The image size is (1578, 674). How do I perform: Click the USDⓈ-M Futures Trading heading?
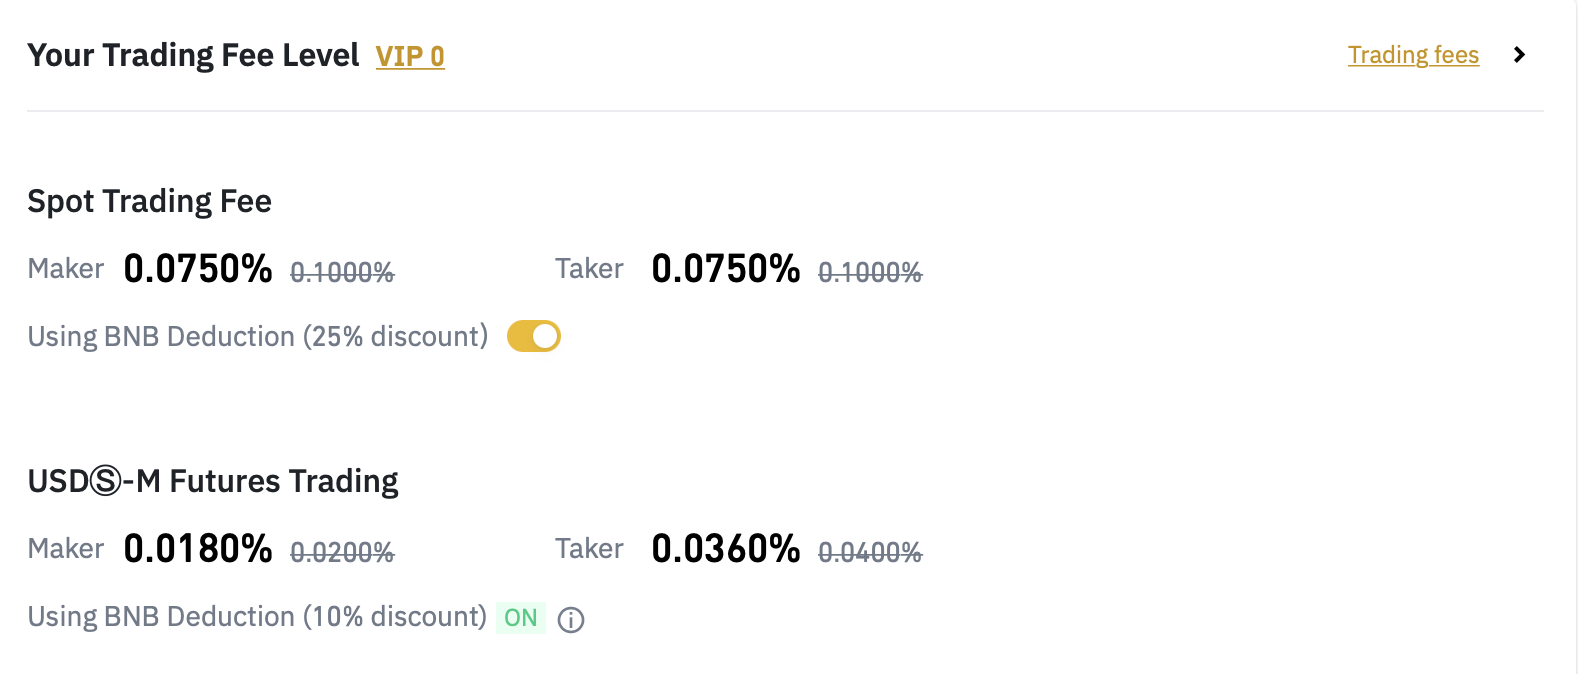point(213,481)
